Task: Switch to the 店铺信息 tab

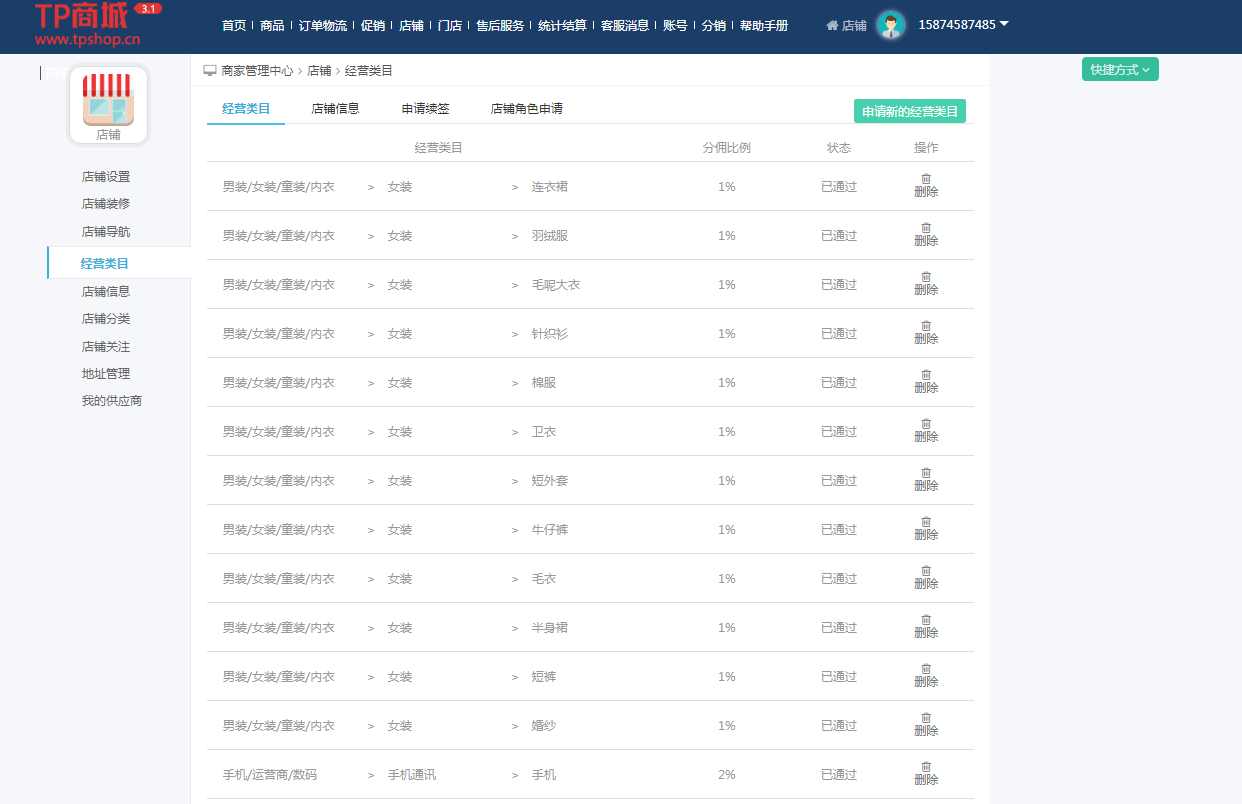Action: (x=335, y=109)
